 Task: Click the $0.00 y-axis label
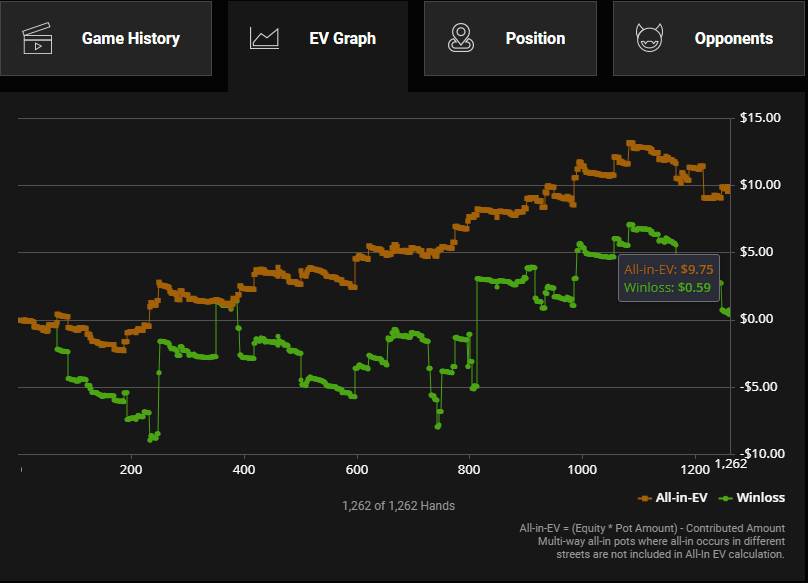(756, 319)
